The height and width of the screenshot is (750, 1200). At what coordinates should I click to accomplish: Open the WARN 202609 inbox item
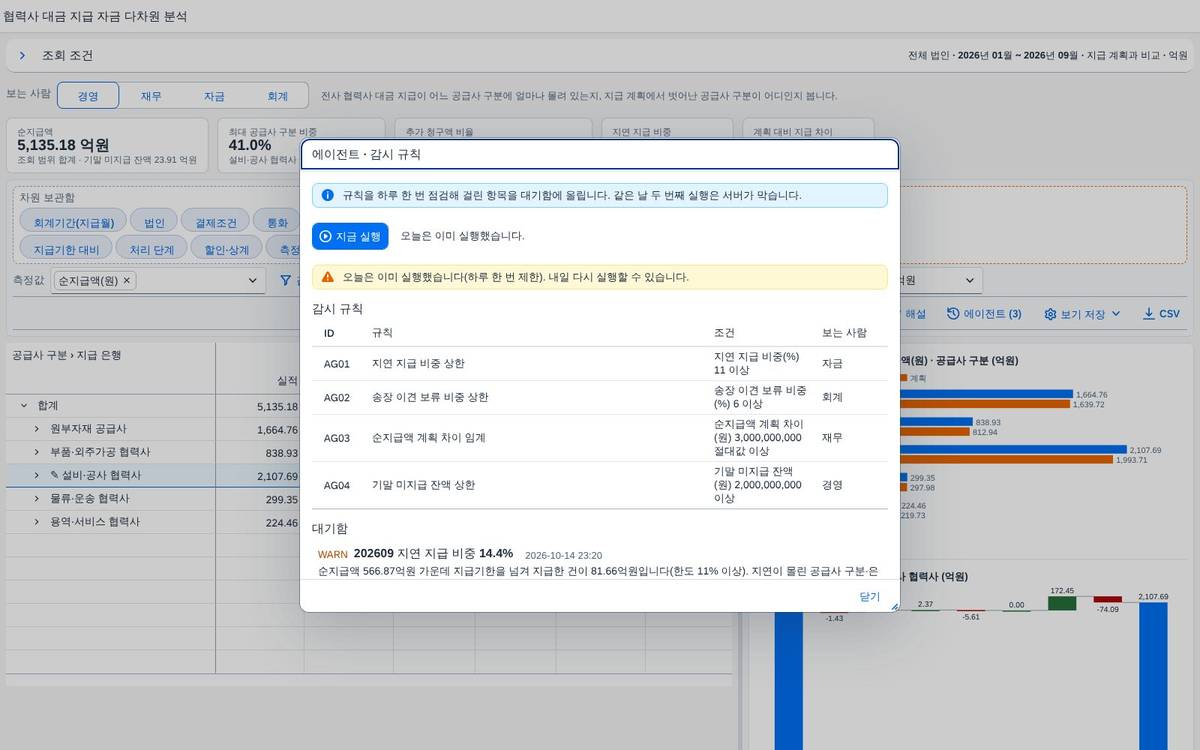click(x=600, y=563)
